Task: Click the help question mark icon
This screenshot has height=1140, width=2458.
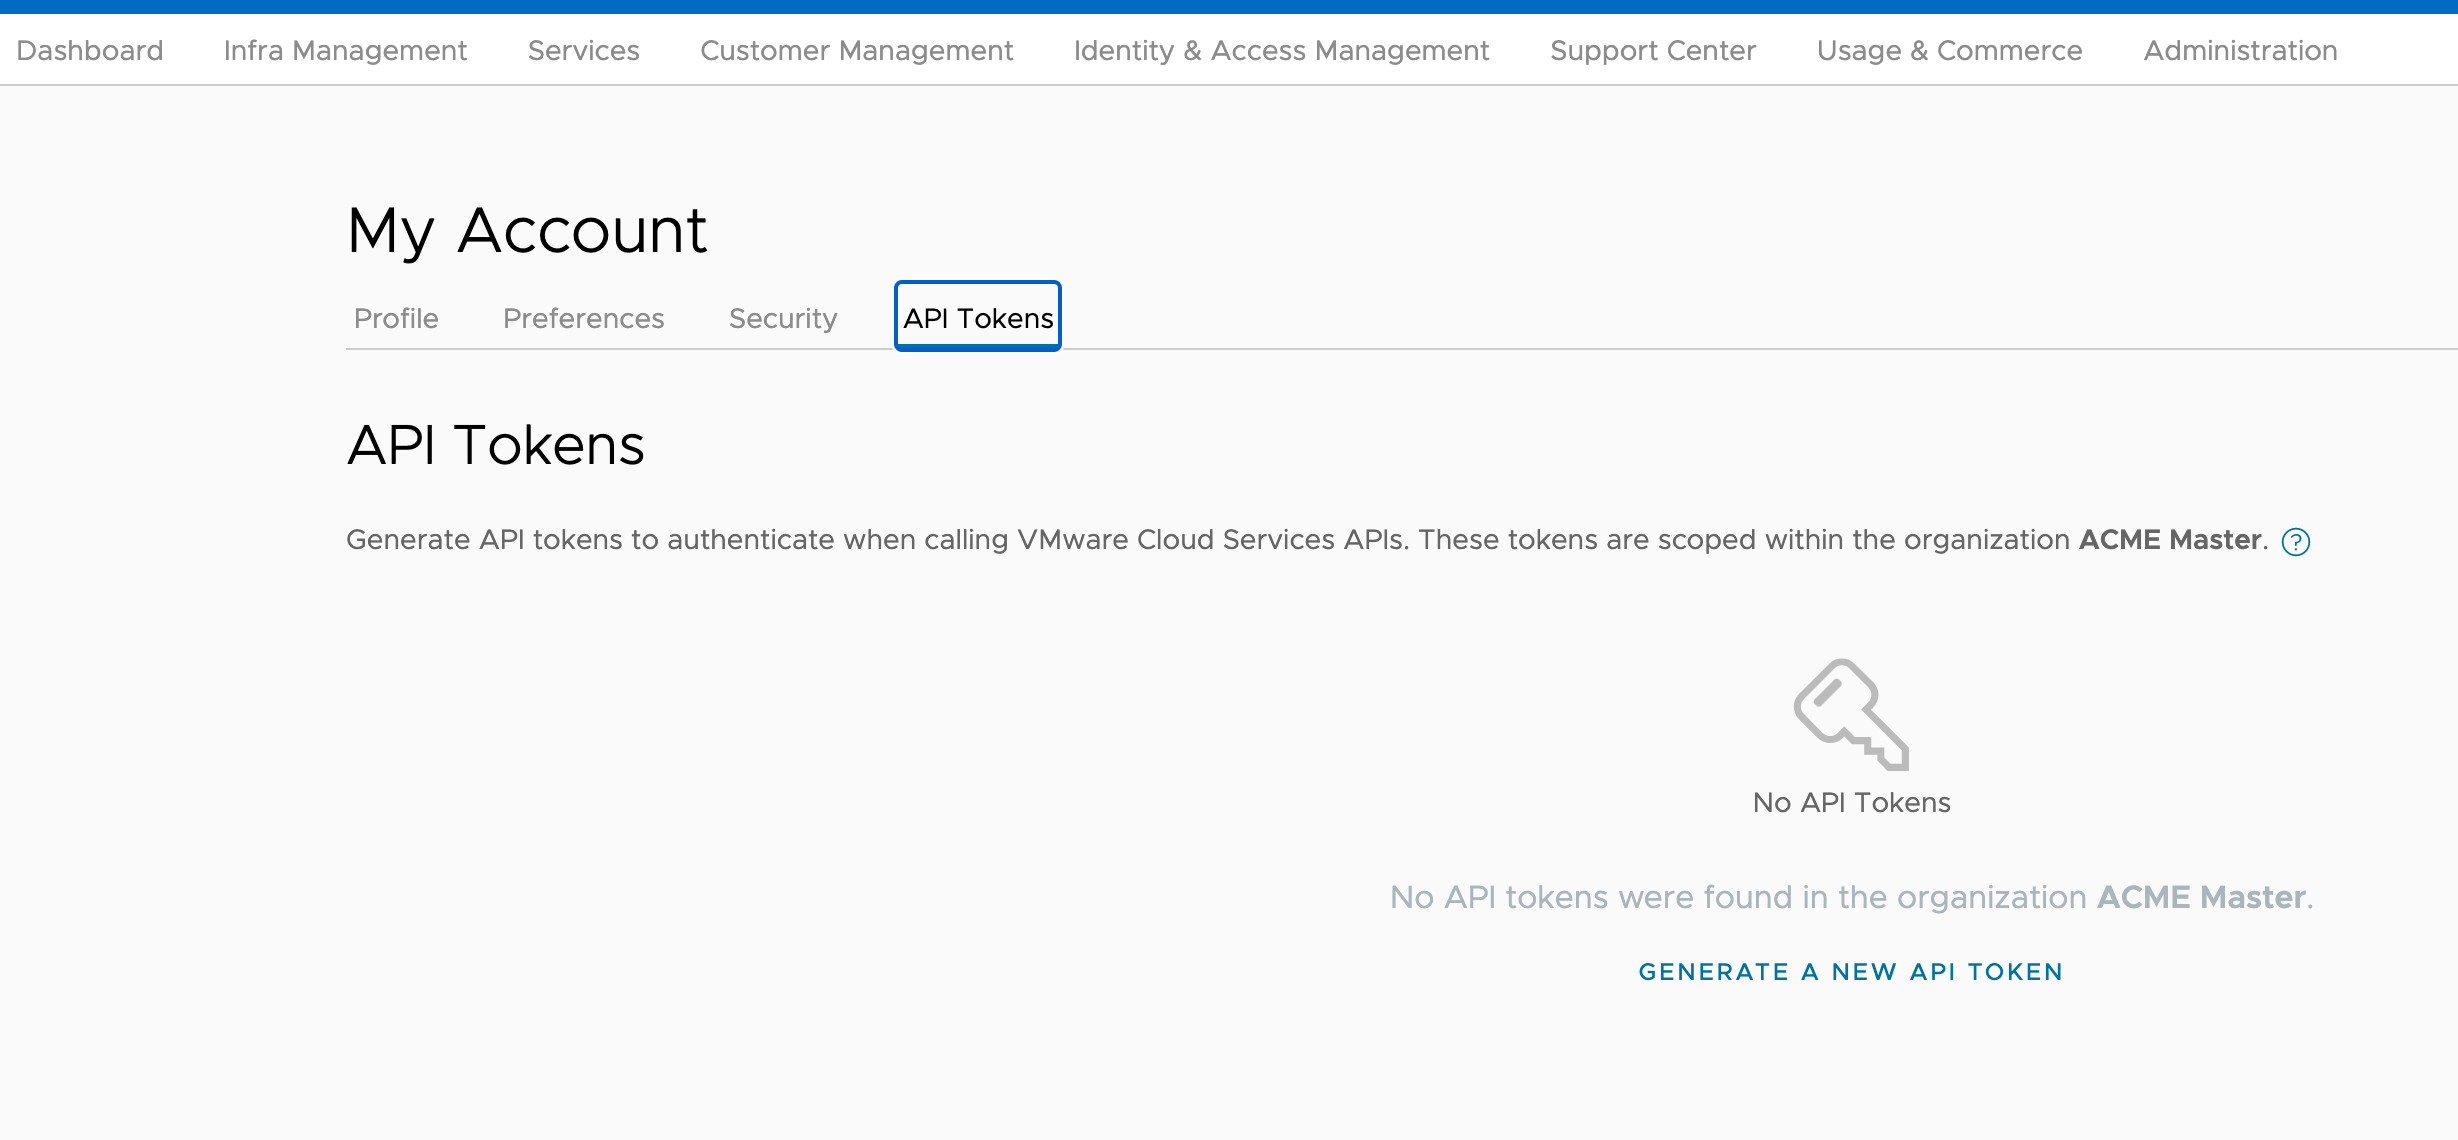Action: click(2295, 542)
